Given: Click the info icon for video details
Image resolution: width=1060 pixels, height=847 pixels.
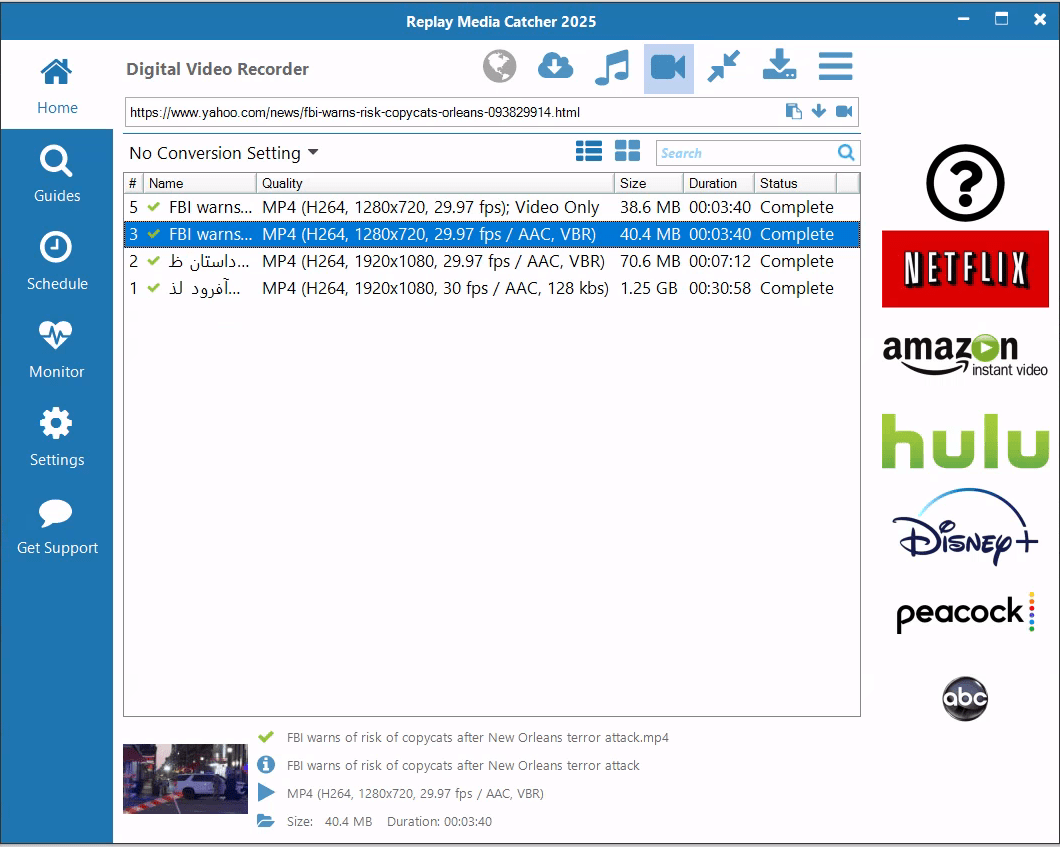Looking at the screenshot, I should click(266, 765).
